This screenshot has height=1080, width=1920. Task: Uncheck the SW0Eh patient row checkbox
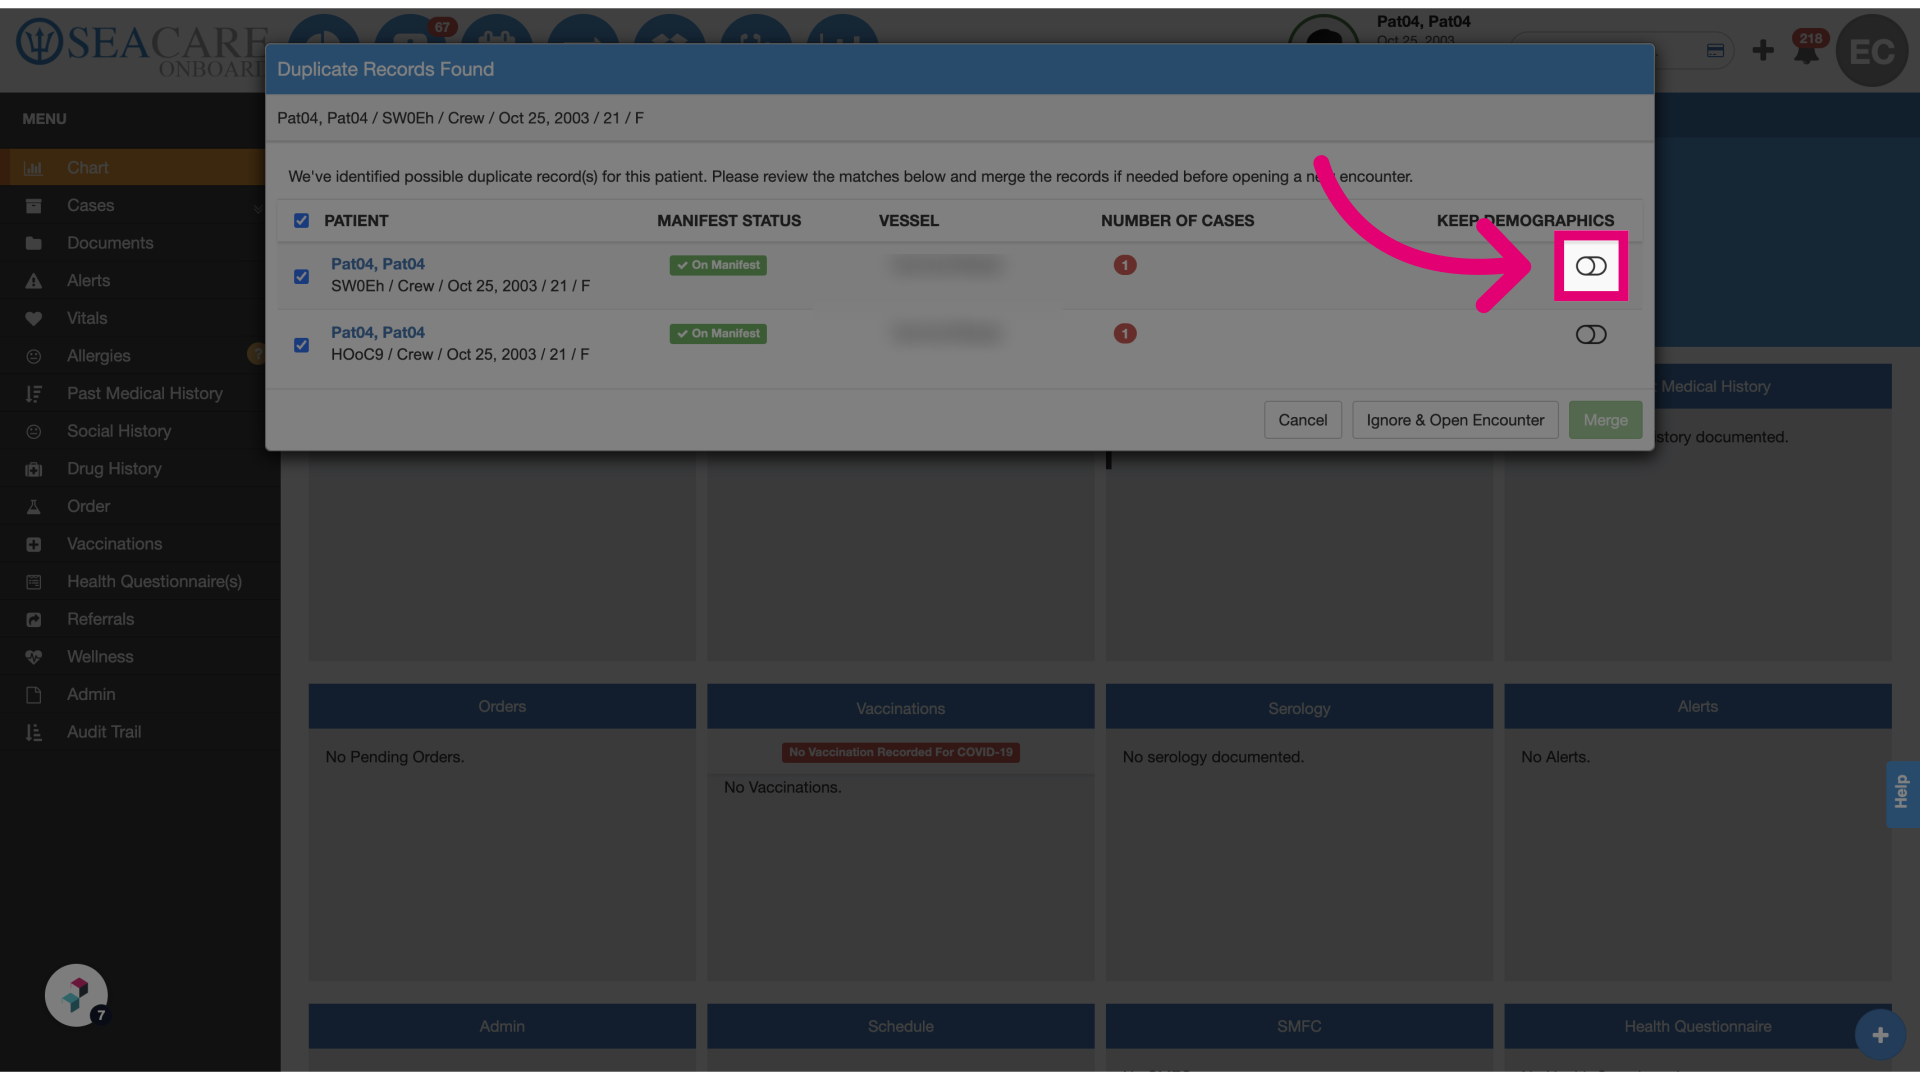301,276
